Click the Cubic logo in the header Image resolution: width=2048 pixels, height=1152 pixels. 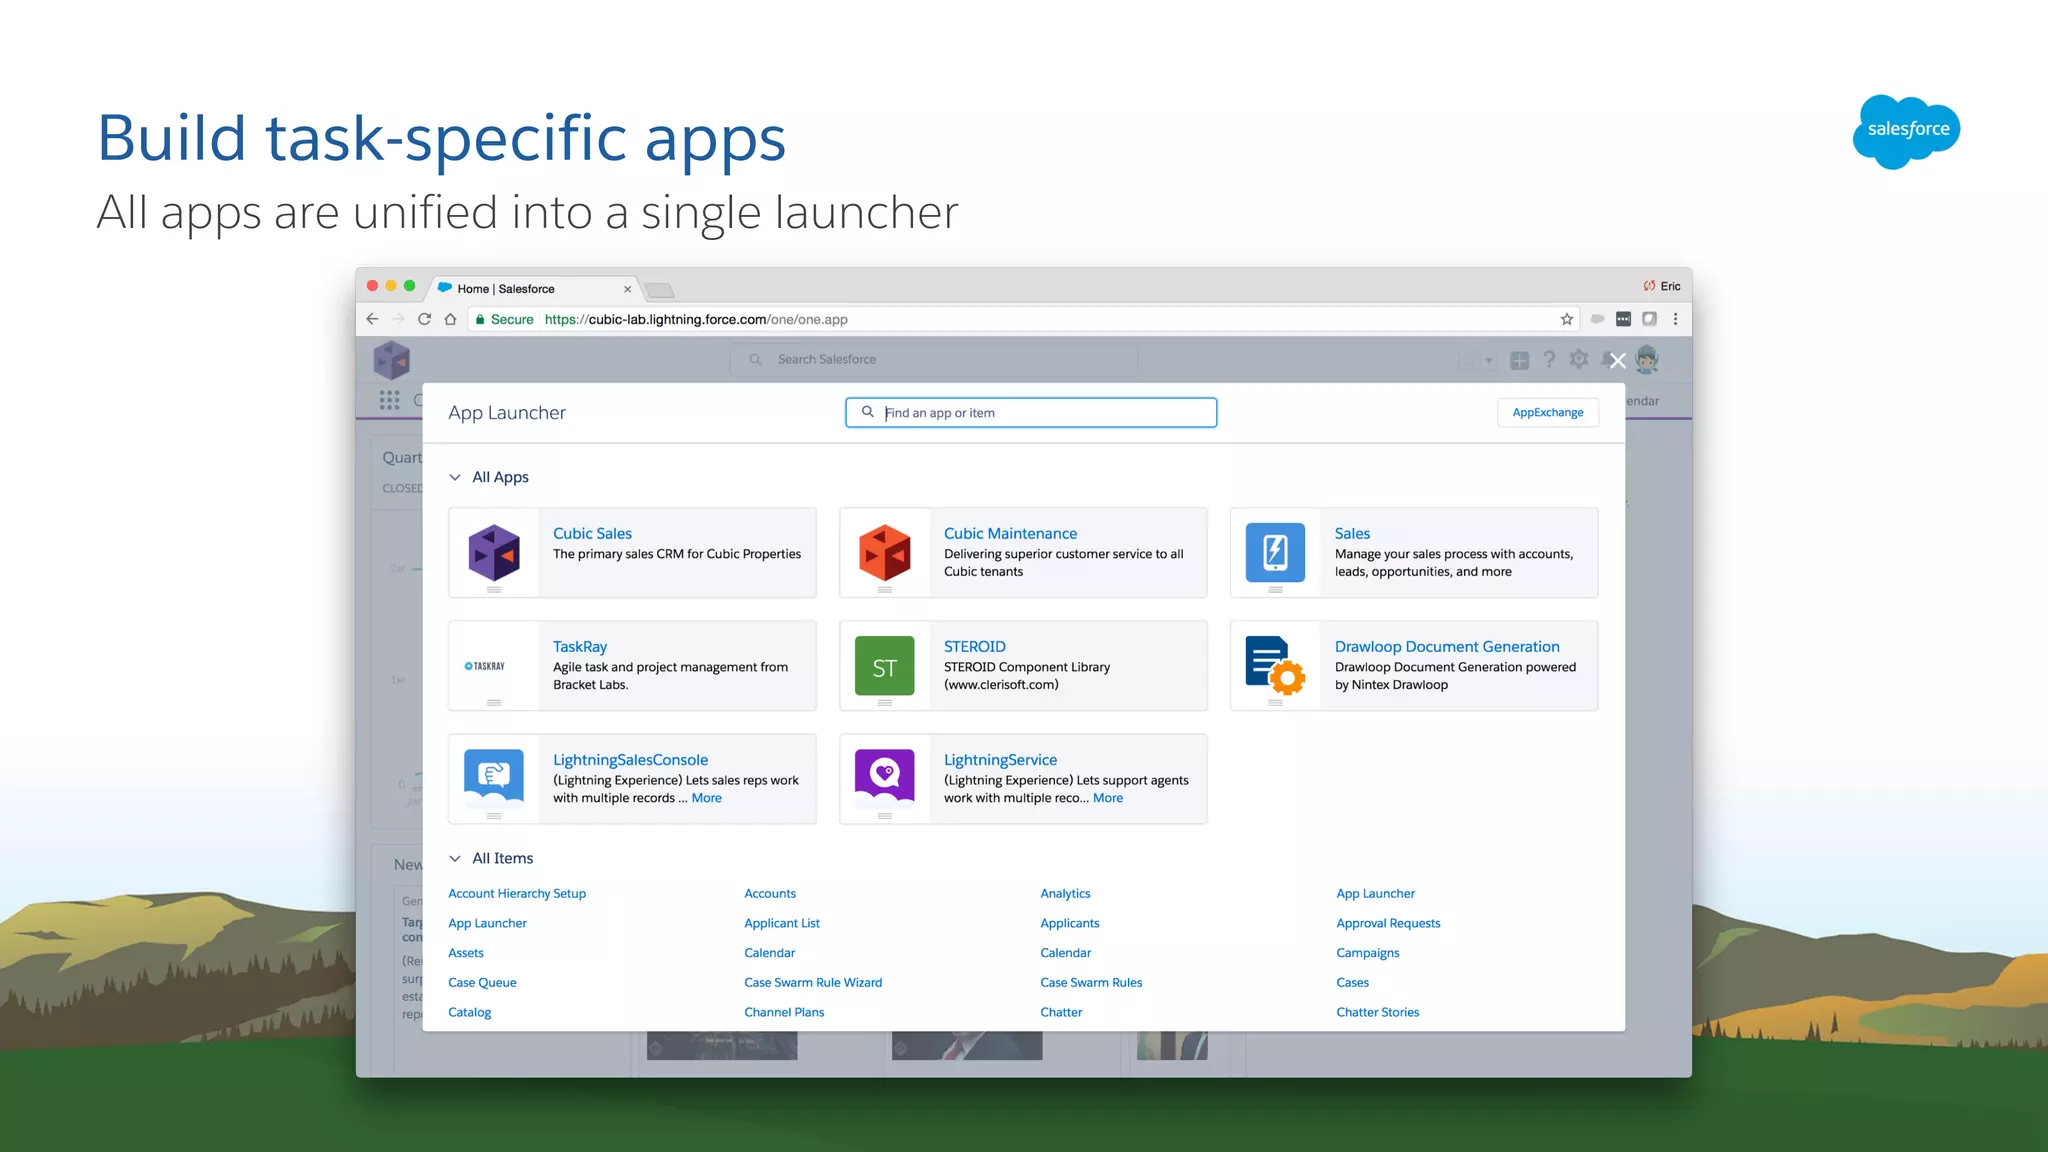tap(392, 360)
